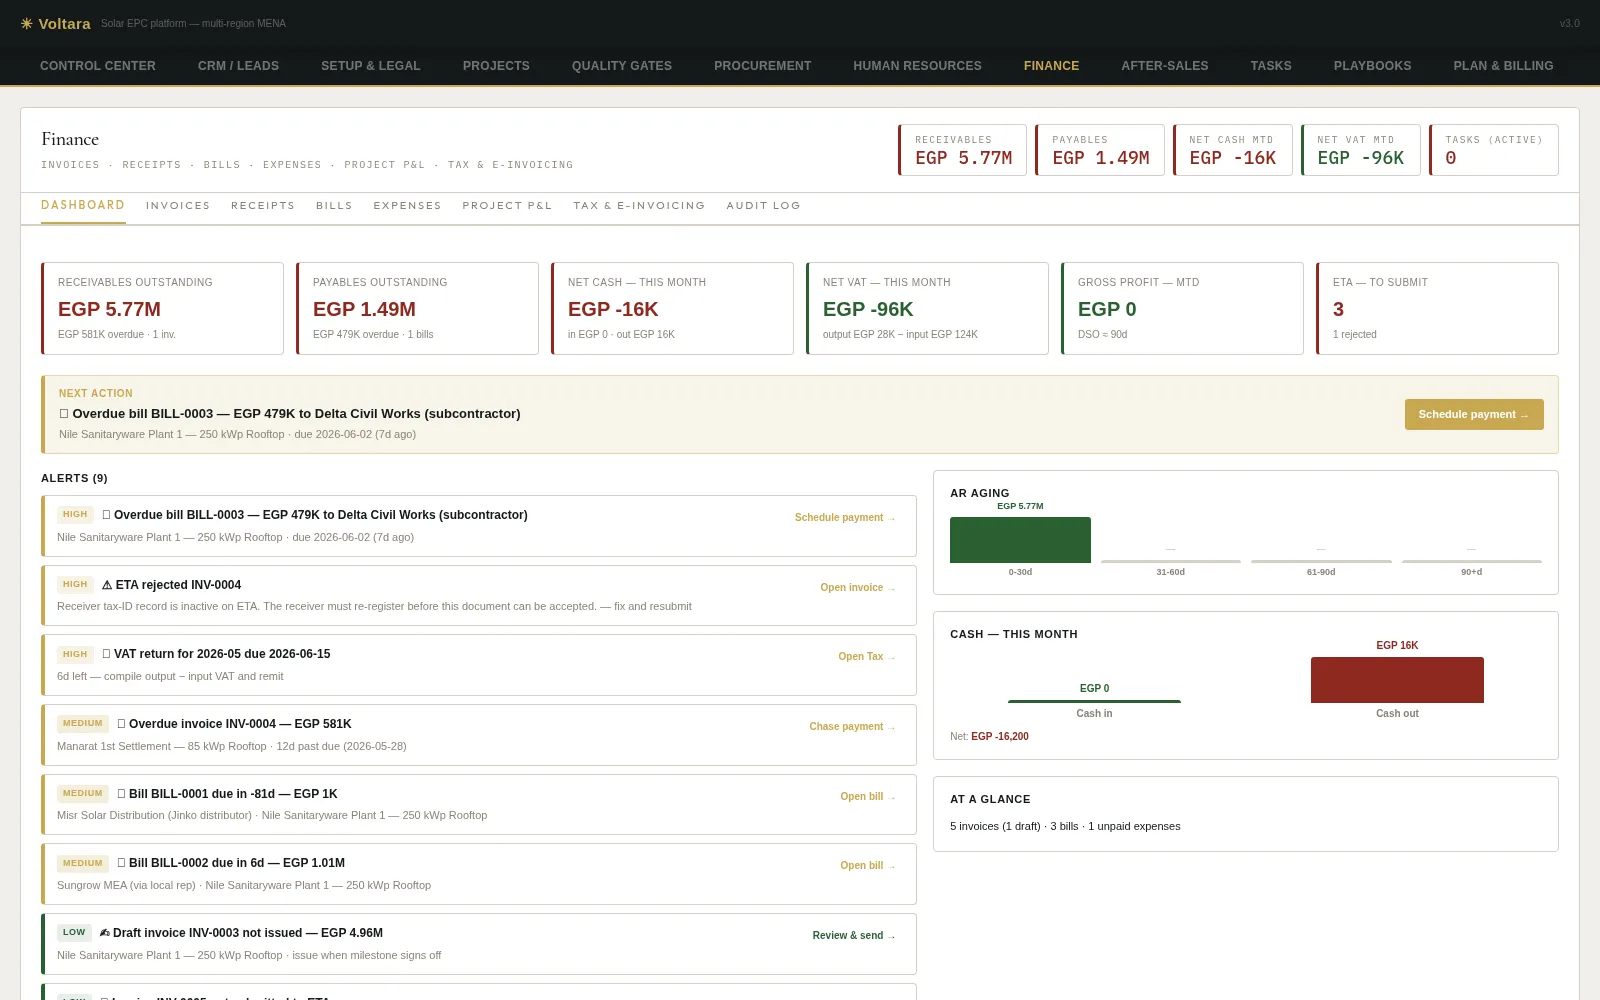This screenshot has width=1600, height=1000.
Task: Click Chase payment for INV-0004
Action: [x=852, y=727]
